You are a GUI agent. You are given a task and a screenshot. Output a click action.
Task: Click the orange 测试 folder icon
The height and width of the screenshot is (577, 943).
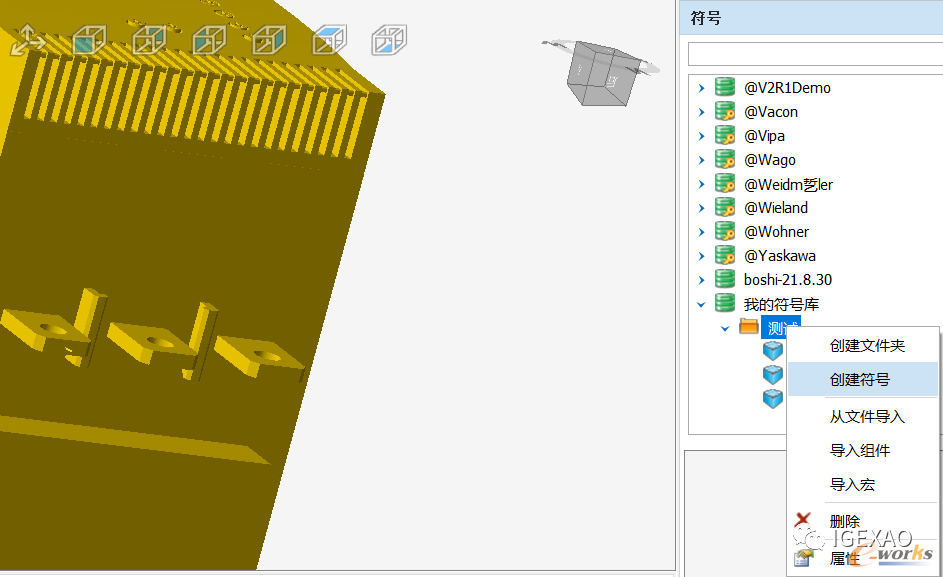click(749, 327)
